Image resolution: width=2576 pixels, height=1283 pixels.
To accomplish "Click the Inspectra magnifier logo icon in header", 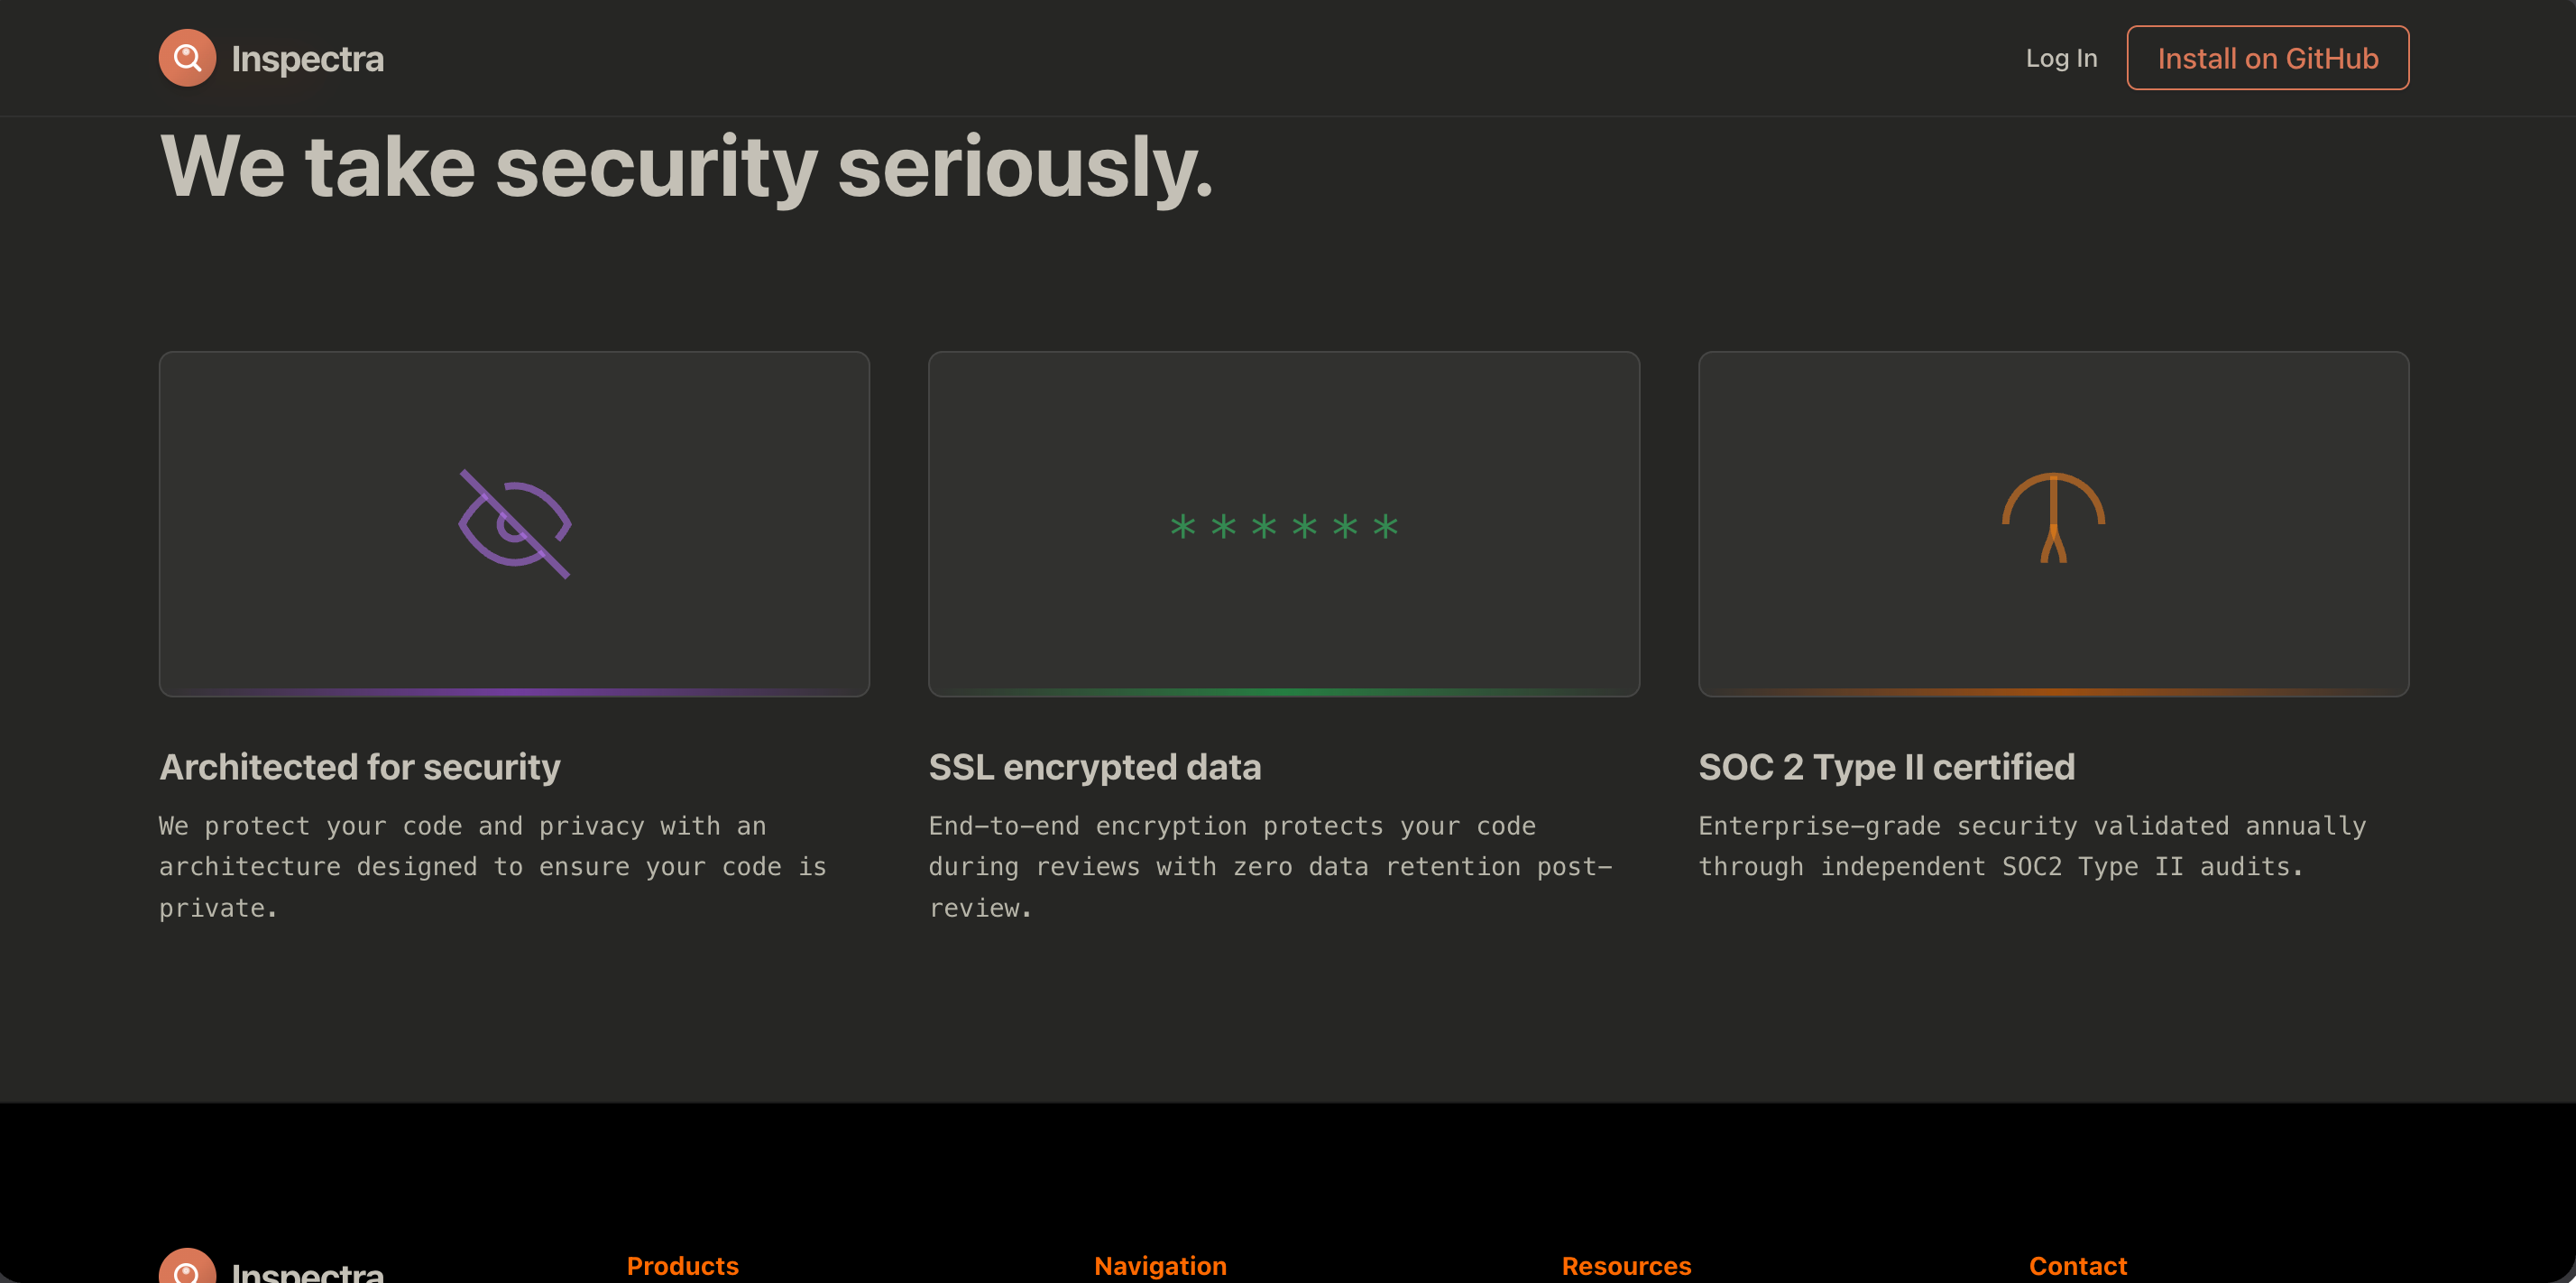I will pyautogui.click(x=187, y=58).
